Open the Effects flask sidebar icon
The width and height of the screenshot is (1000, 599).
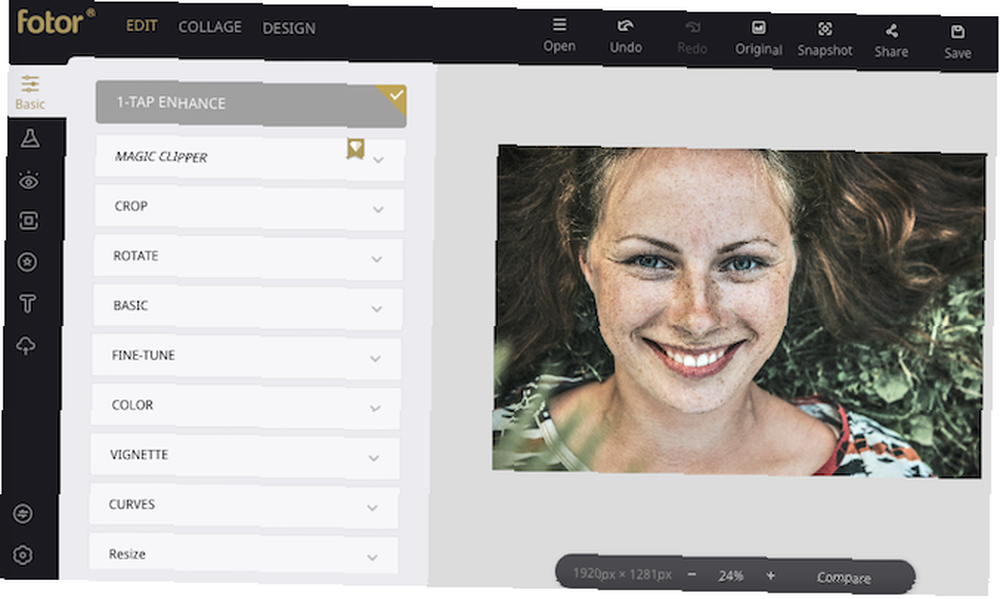(29, 138)
